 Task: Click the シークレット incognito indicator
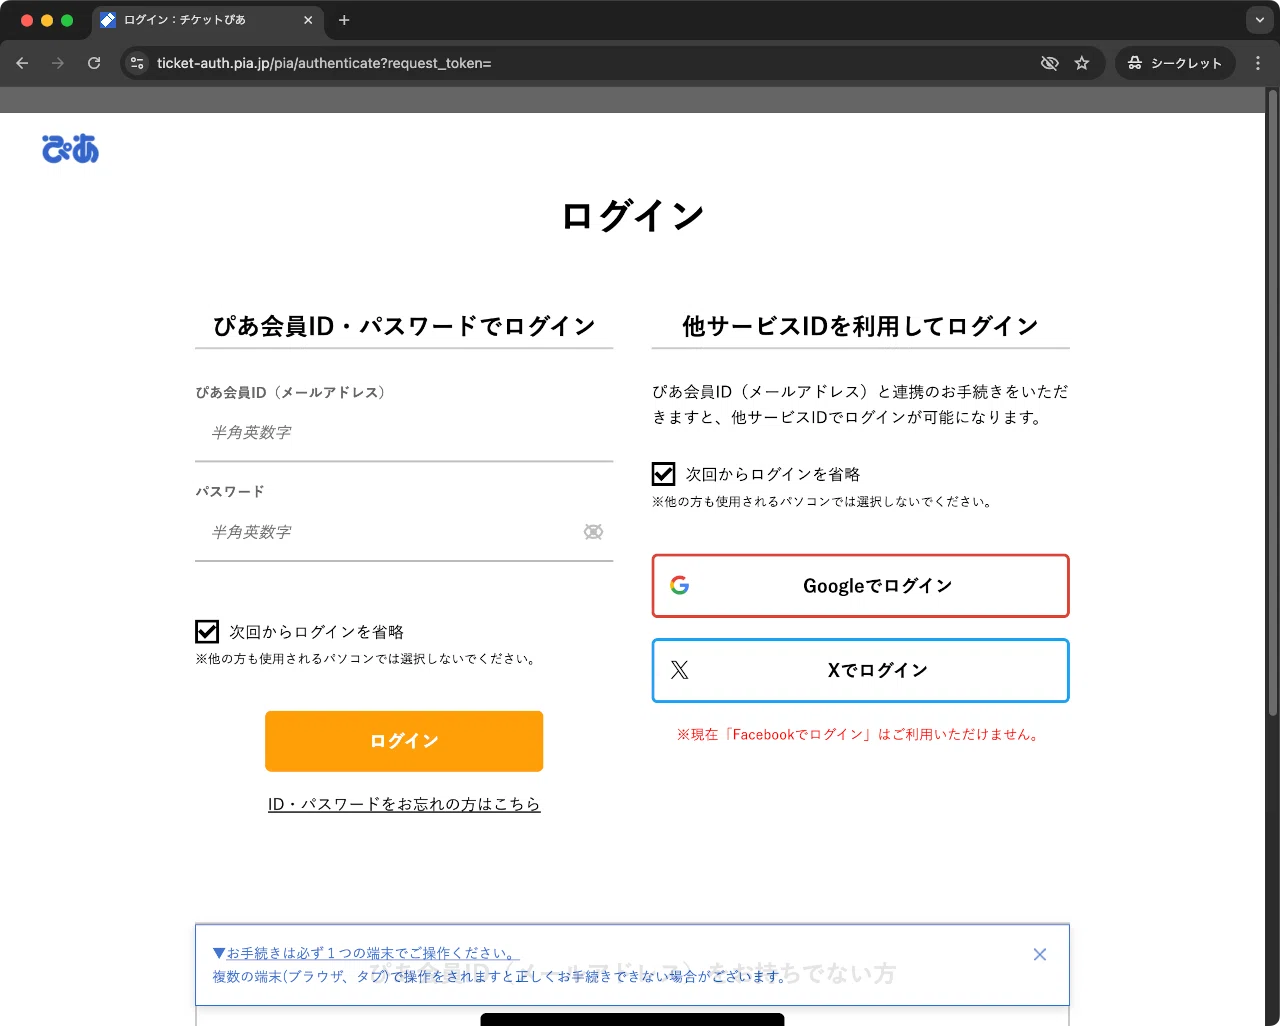[1175, 63]
